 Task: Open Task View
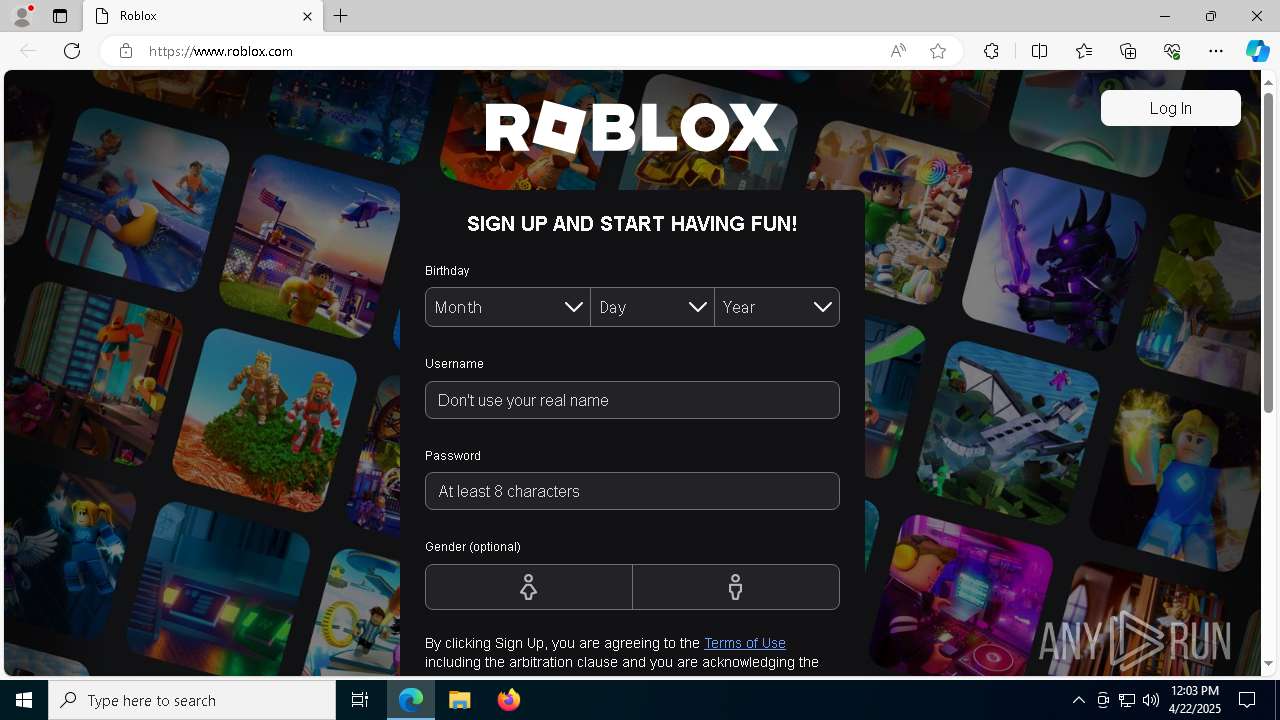pyautogui.click(x=360, y=700)
